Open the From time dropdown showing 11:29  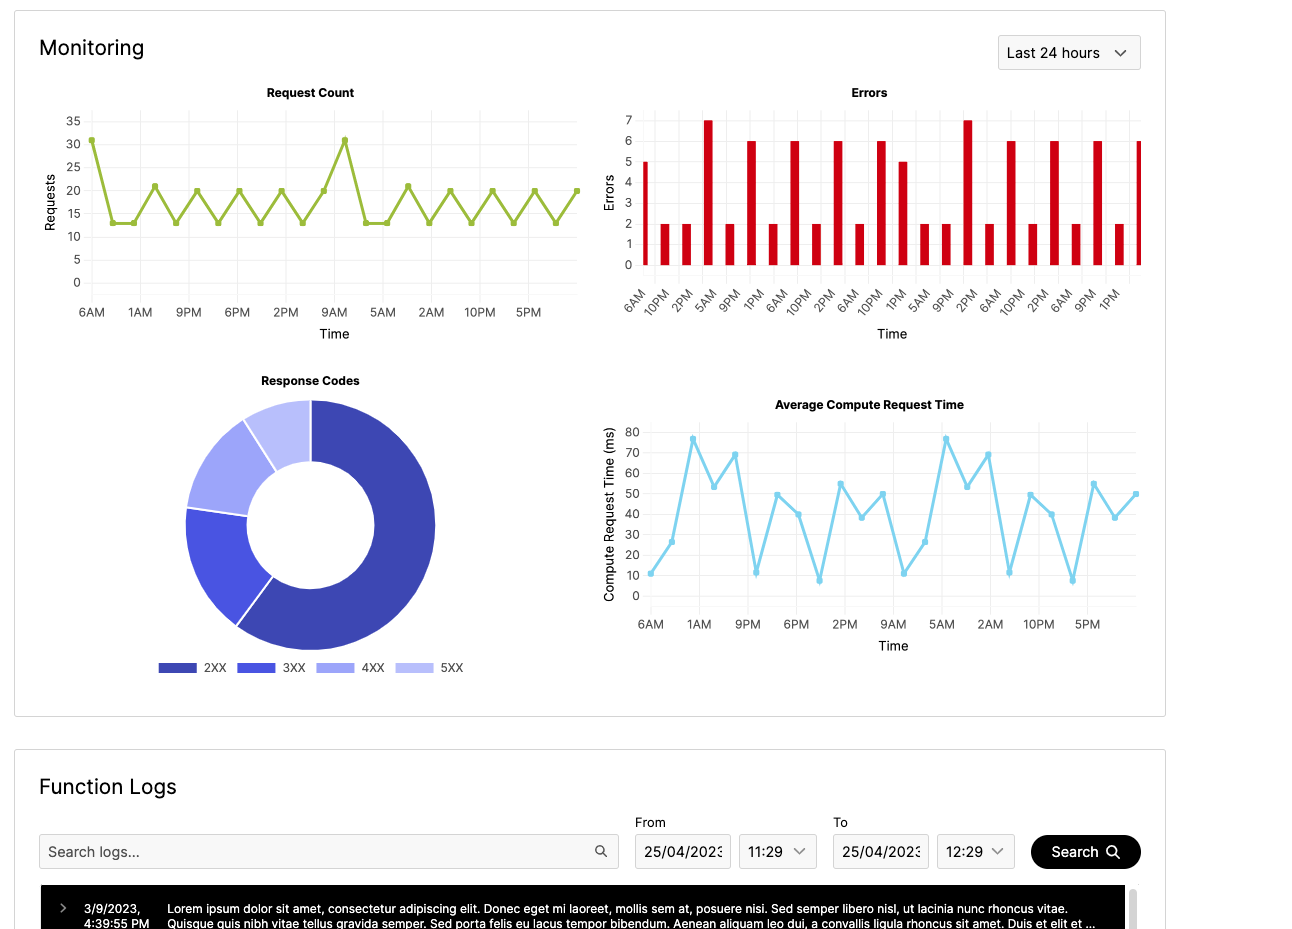tap(777, 852)
